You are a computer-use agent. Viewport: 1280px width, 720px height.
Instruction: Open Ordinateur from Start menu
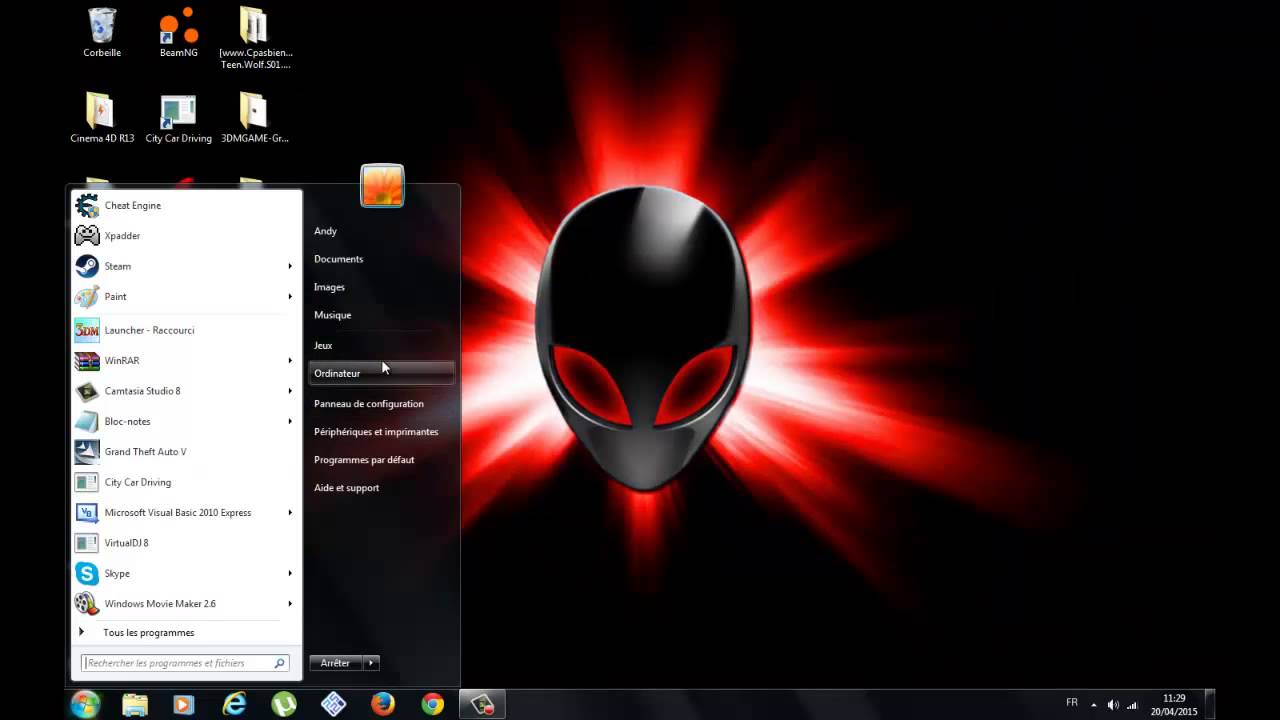382,373
